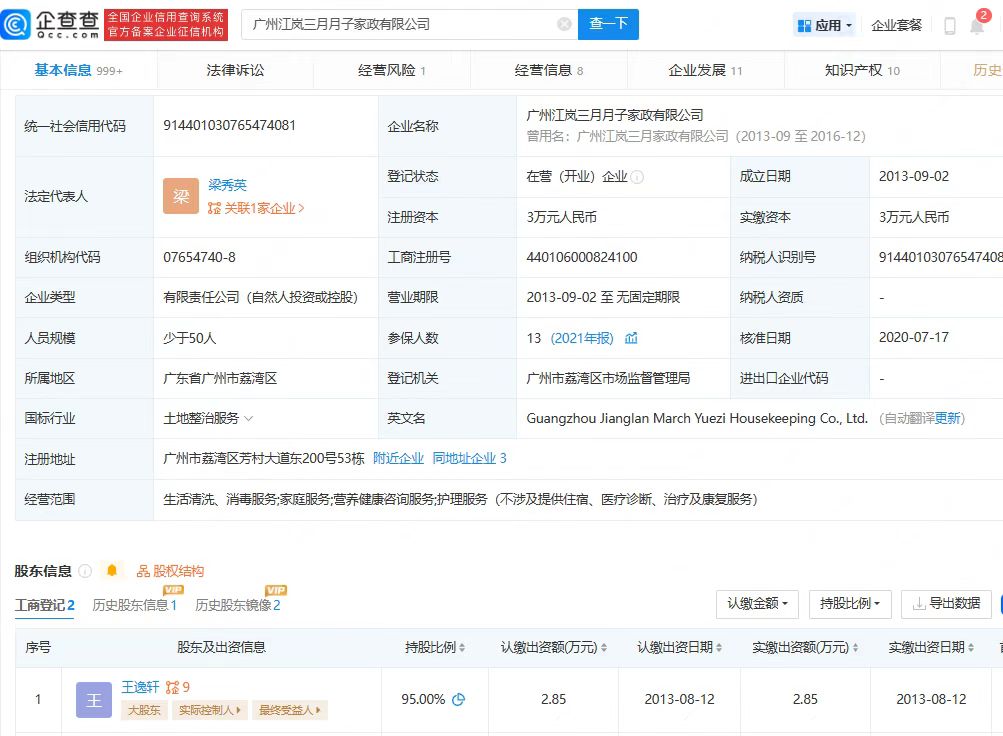Open pie chart icon next to 95.00%
Viewport: 1003px width, 736px height.
point(459,700)
